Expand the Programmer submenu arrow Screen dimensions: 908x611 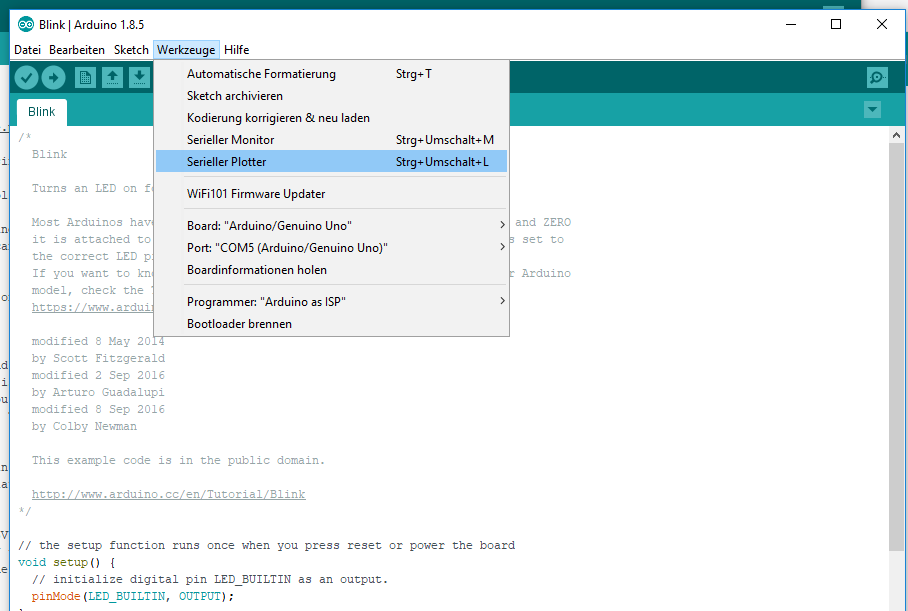tap(502, 301)
